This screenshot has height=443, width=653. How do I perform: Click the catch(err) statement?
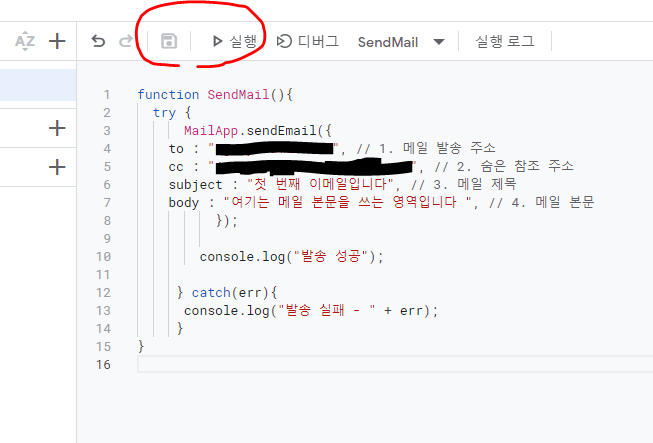point(234,293)
